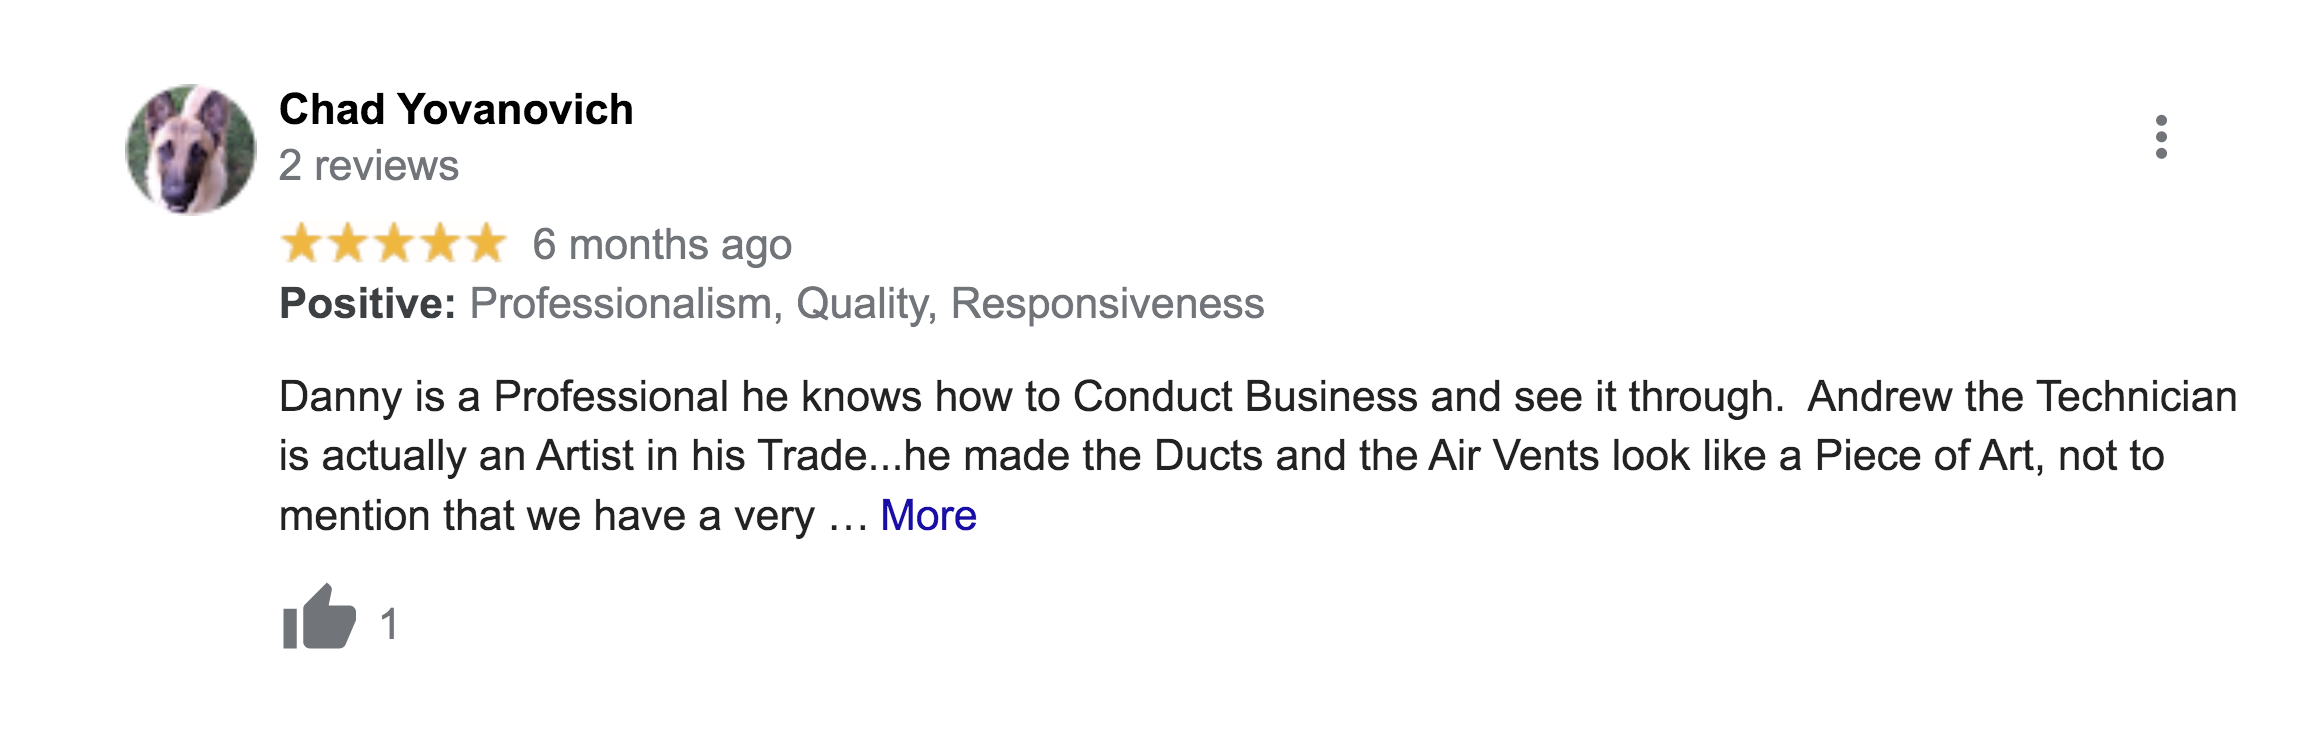Click the word "Professionalism" in attributes

coord(620,304)
